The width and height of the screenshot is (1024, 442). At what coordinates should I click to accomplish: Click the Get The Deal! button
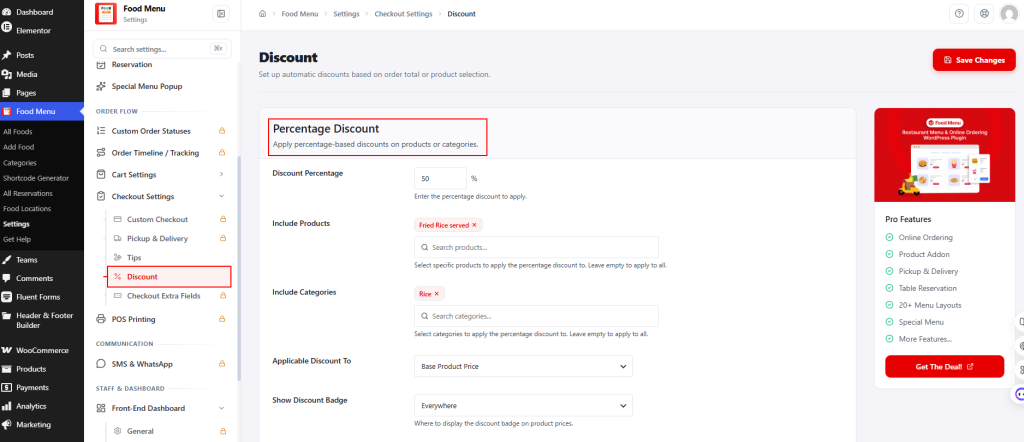[x=944, y=367]
